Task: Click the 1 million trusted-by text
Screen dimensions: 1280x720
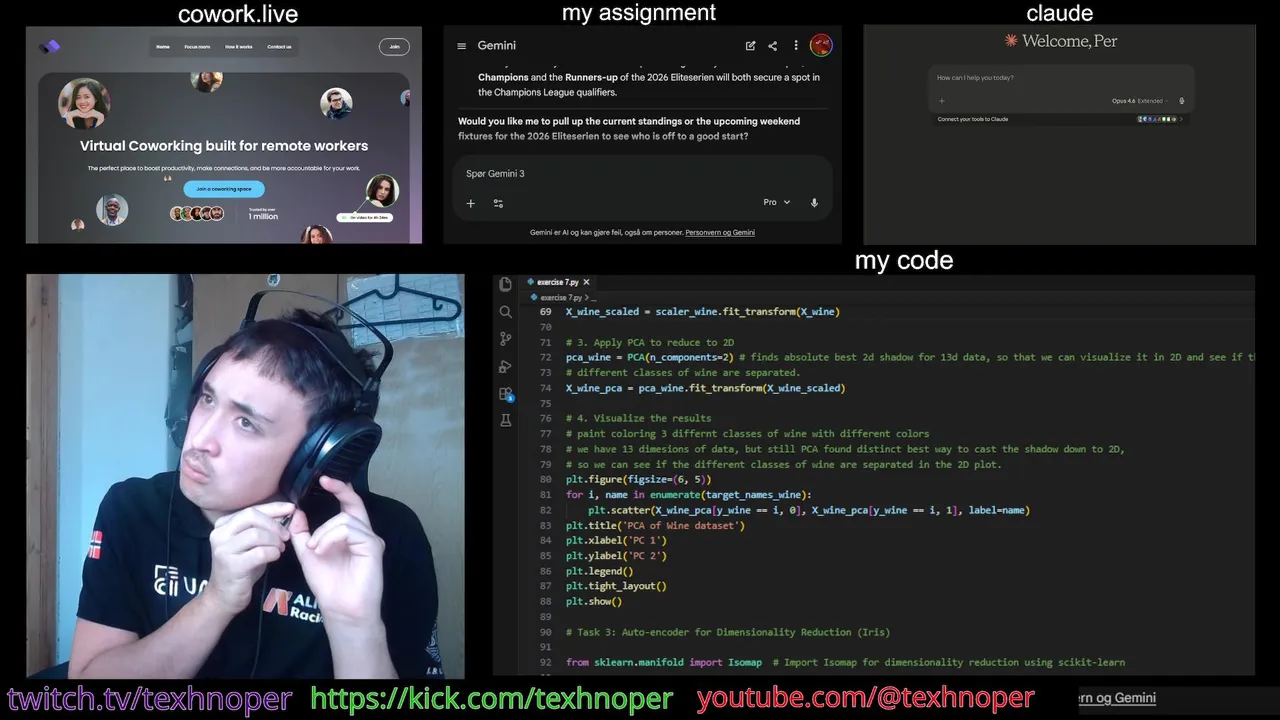Action: [x=264, y=216]
